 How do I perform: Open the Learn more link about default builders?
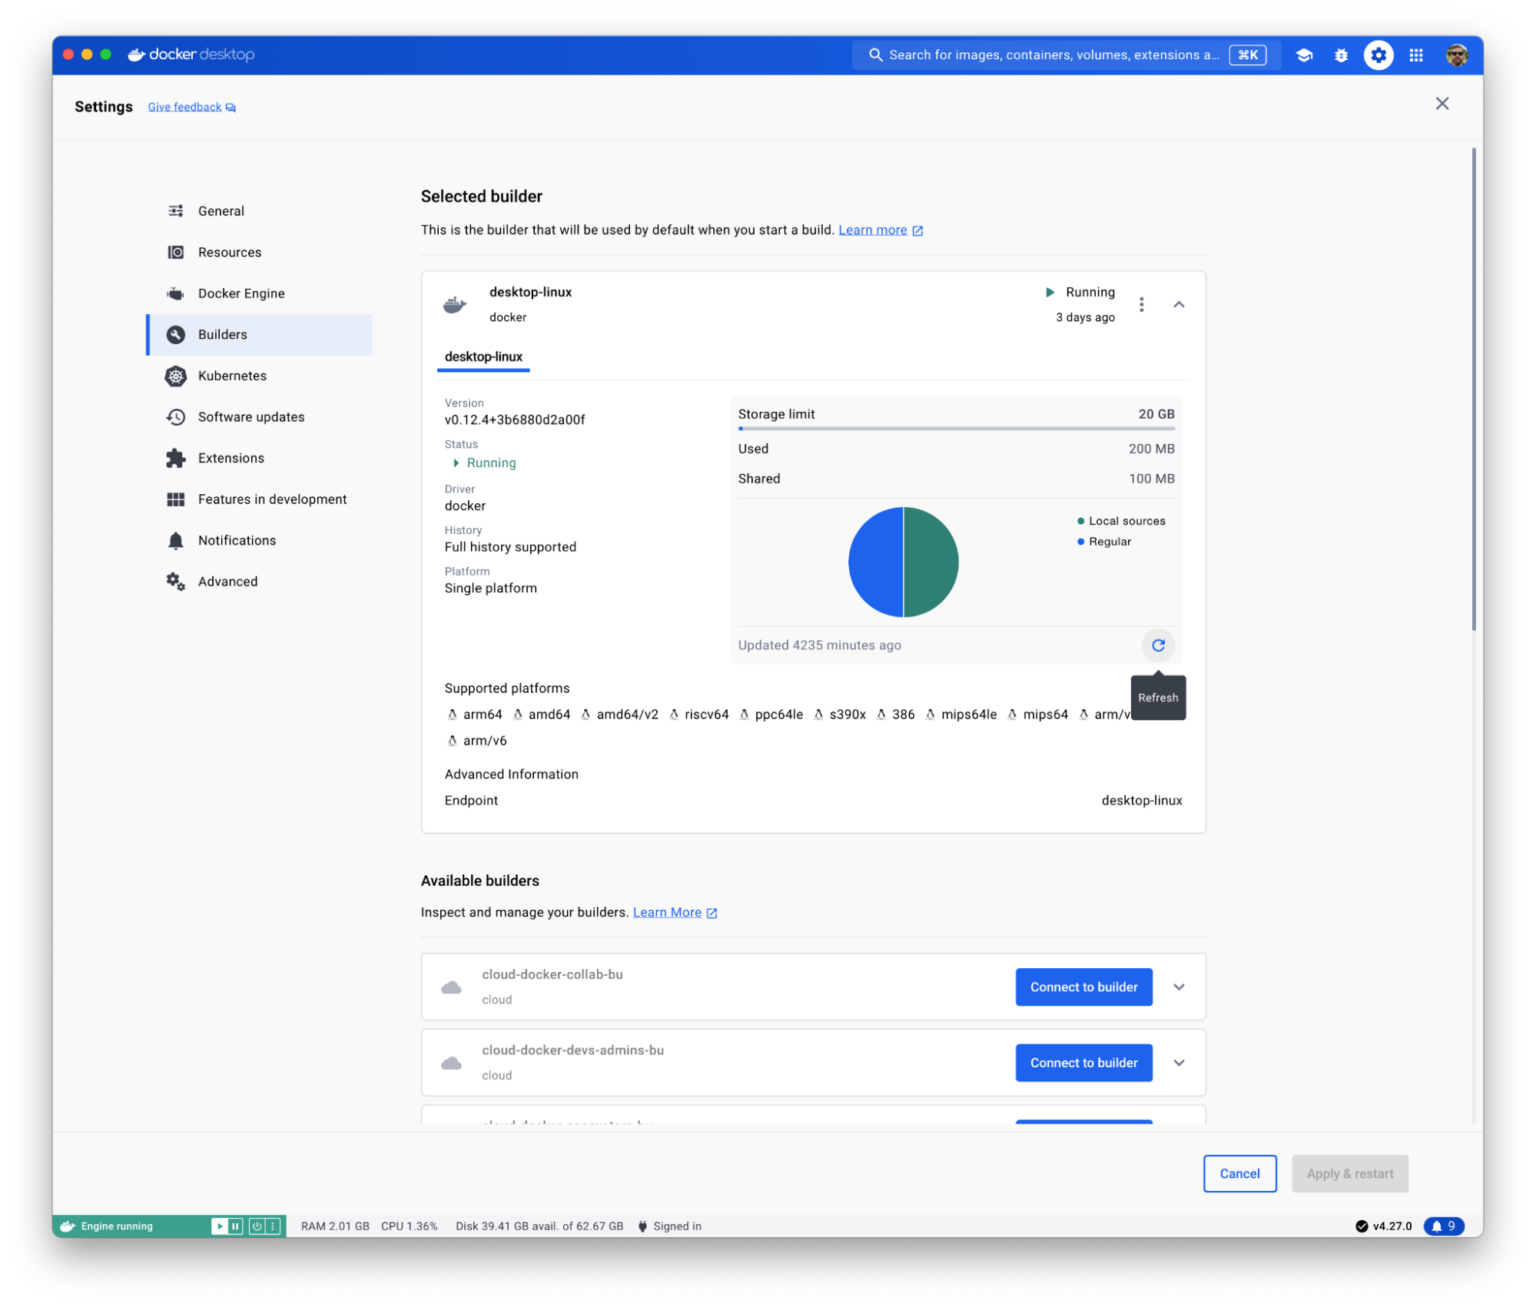pyautogui.click(x=873, y=229)
